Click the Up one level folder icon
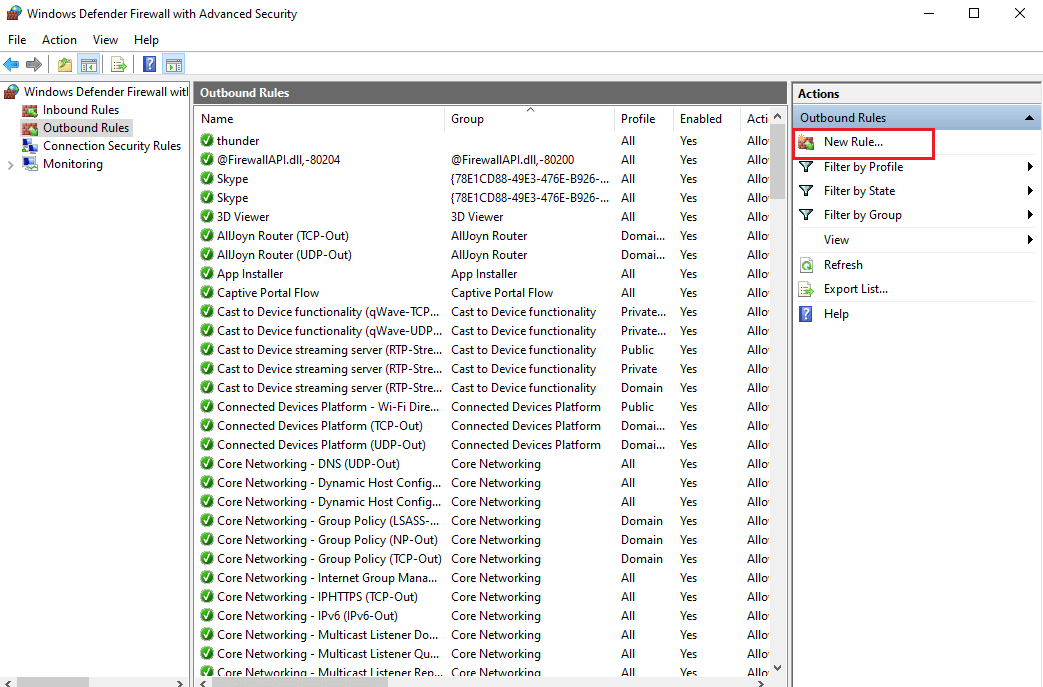The width and height of the screenshot is (1043, 687). tap(65, 65)
